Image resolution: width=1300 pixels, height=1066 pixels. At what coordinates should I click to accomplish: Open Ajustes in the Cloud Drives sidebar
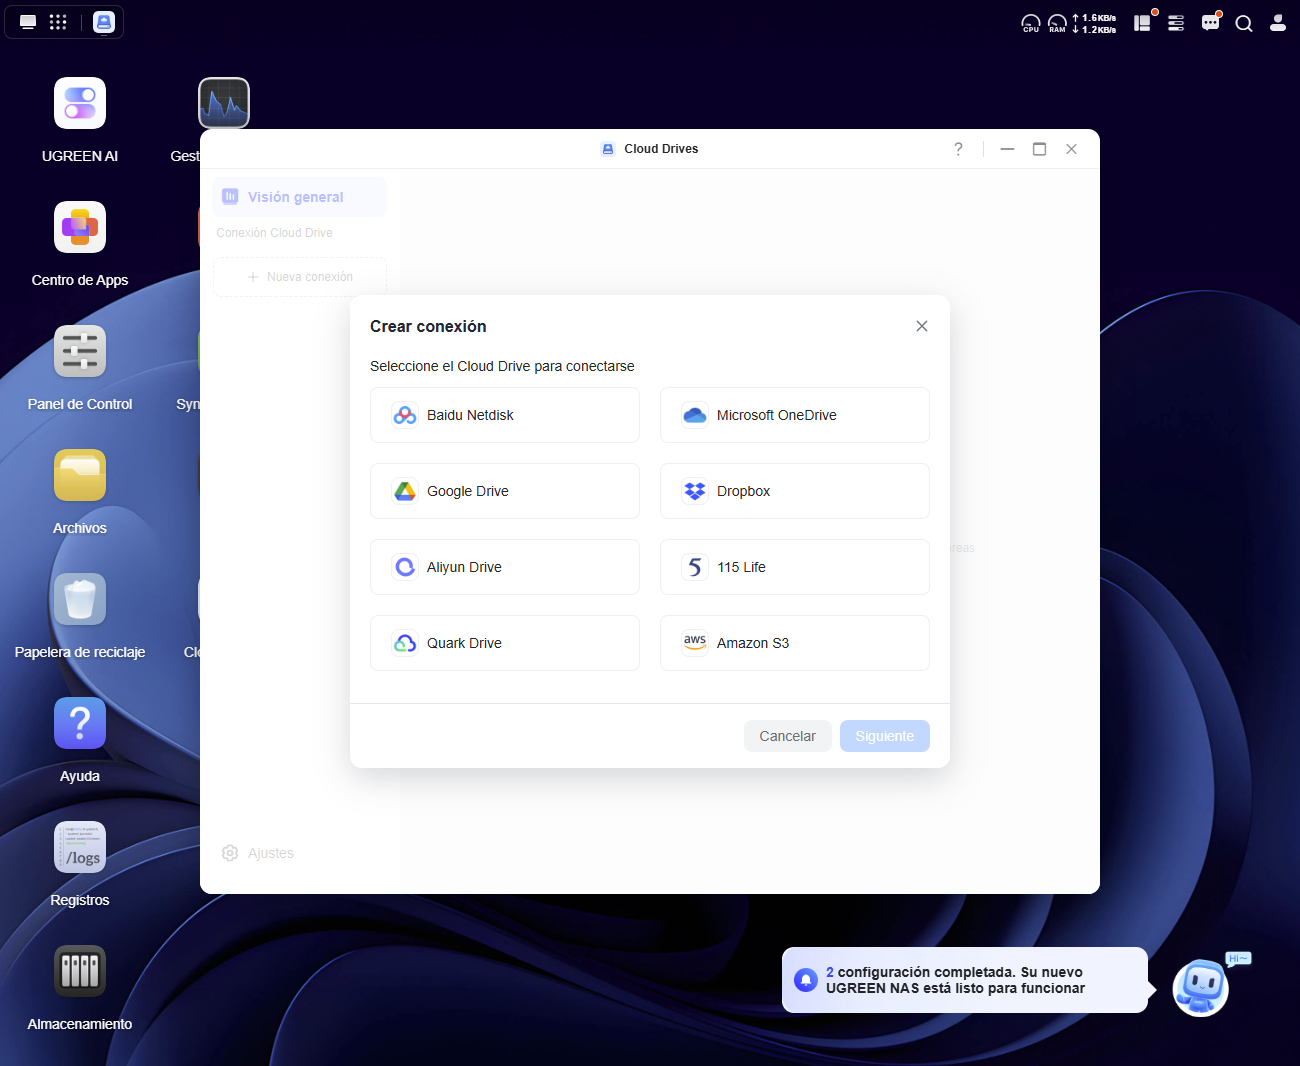[x=258, y=853]
